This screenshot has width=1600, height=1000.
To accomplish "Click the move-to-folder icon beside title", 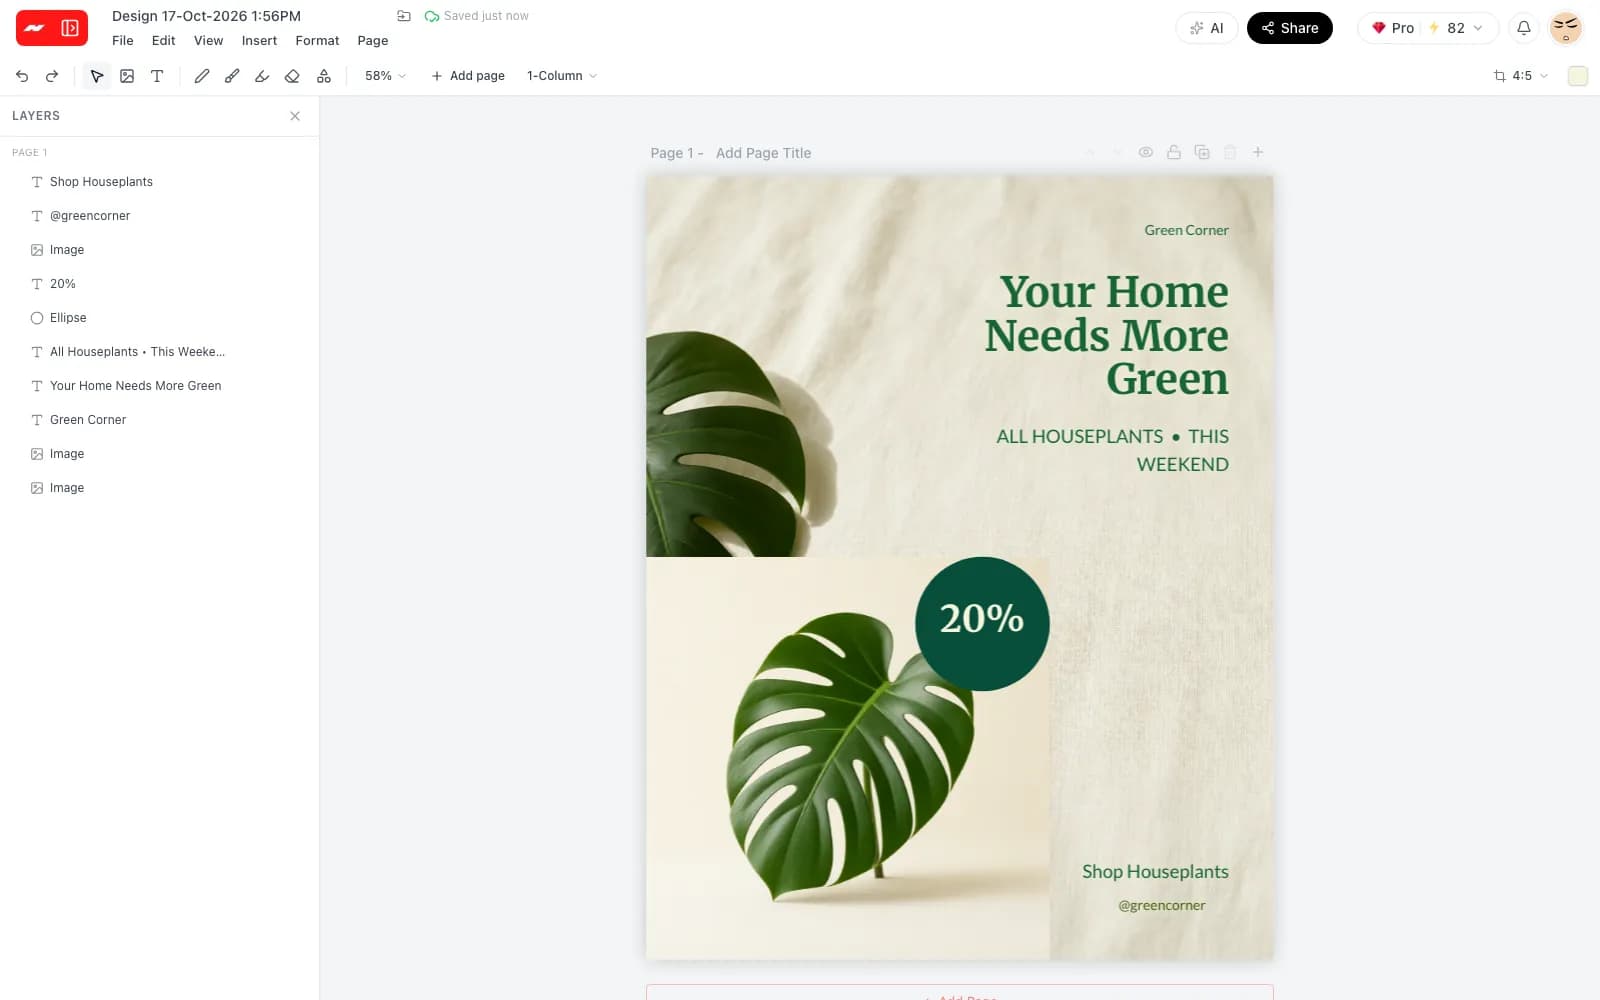I will pyautogui.click(x=404, y=16).
